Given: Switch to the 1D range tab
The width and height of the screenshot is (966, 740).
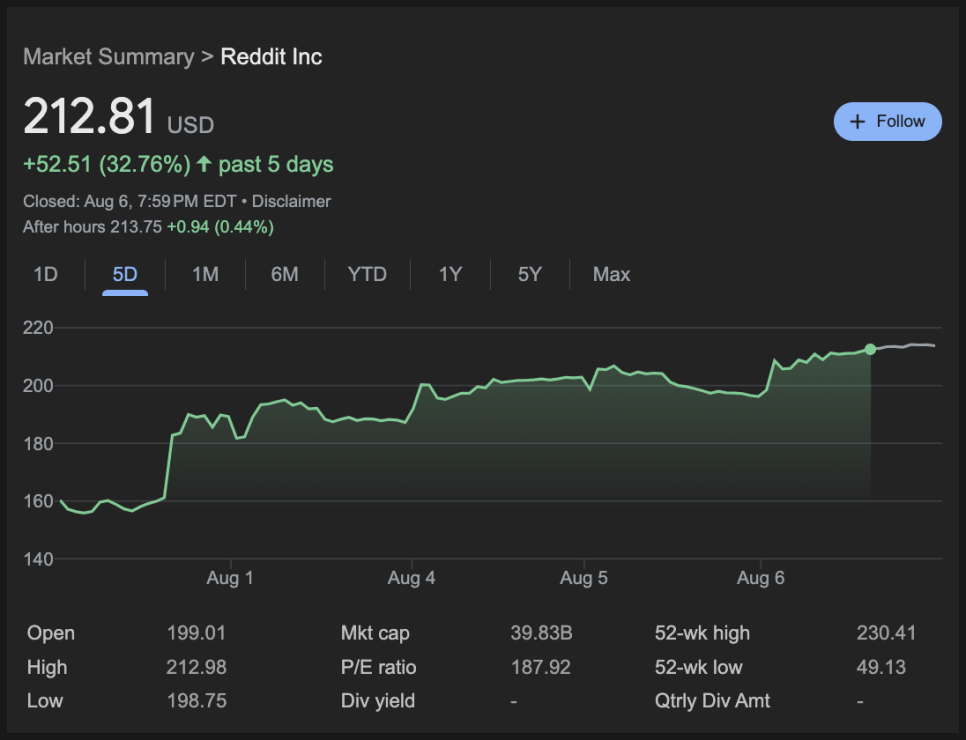Looking at the screenshot, I should [x=46, y=274].
